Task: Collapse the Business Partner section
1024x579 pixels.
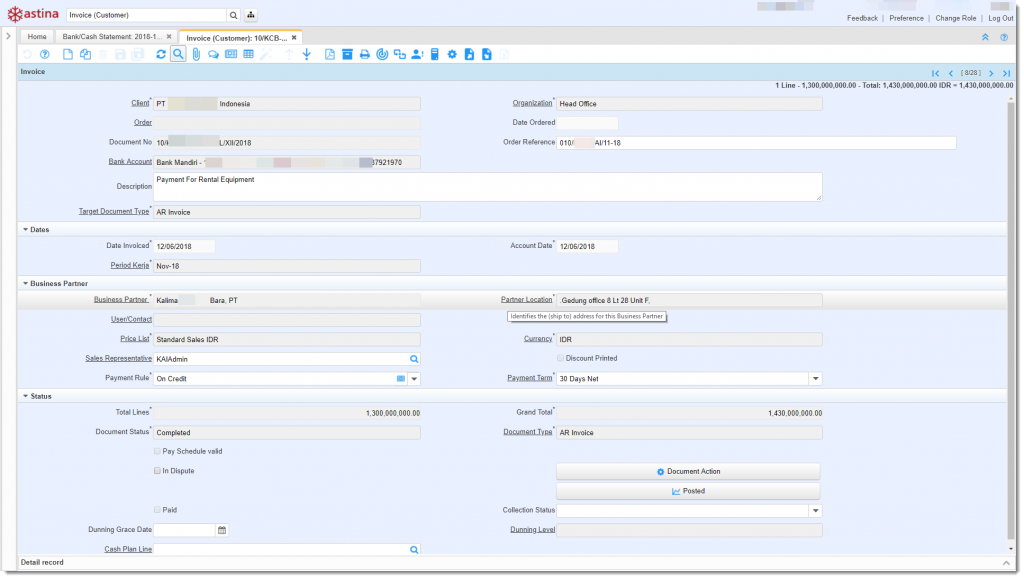Action: 25,283
